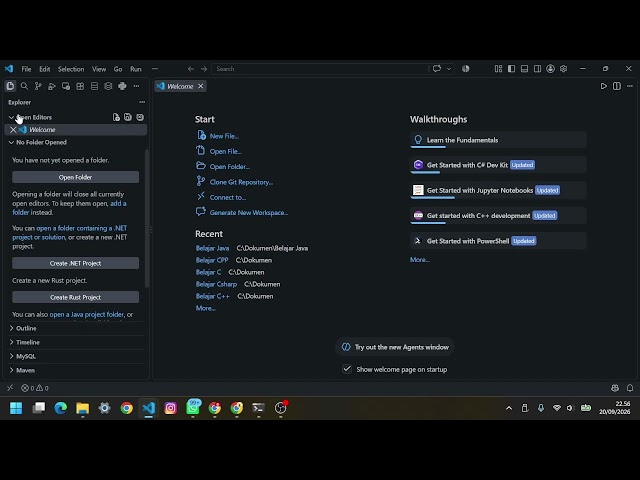Viewport: 640px width, 480px height.
Task: Click the command center Search field
Action: tap(320, 69)
